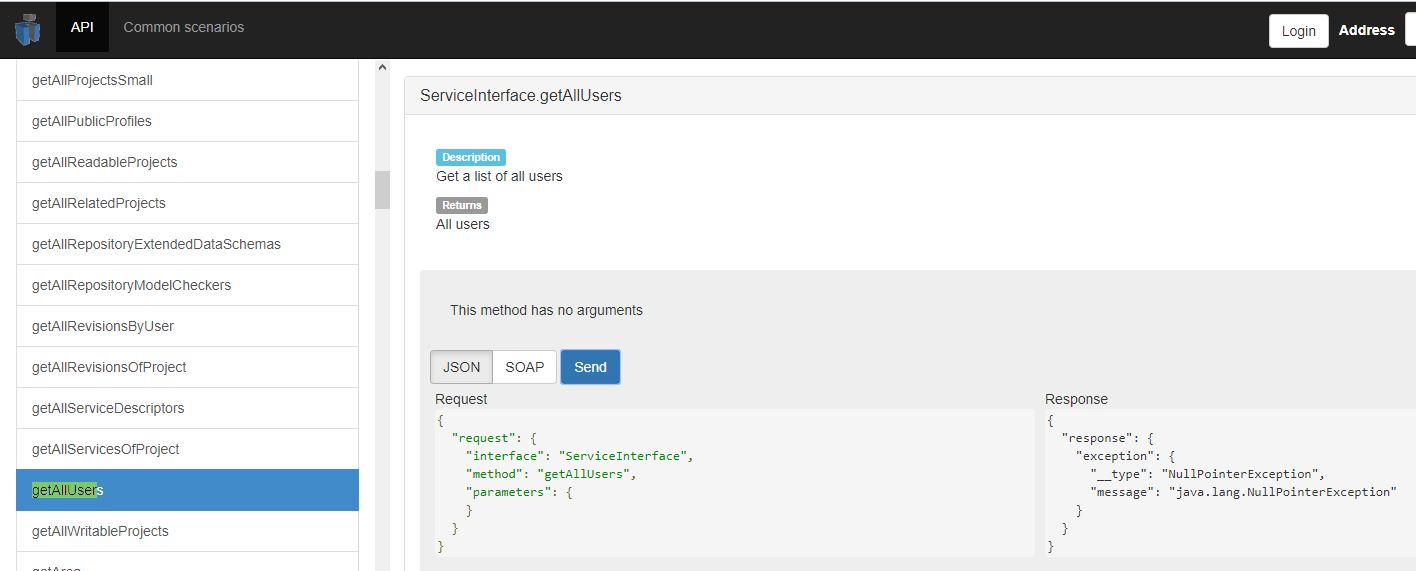Open the API tab

[x=82, y=27]
